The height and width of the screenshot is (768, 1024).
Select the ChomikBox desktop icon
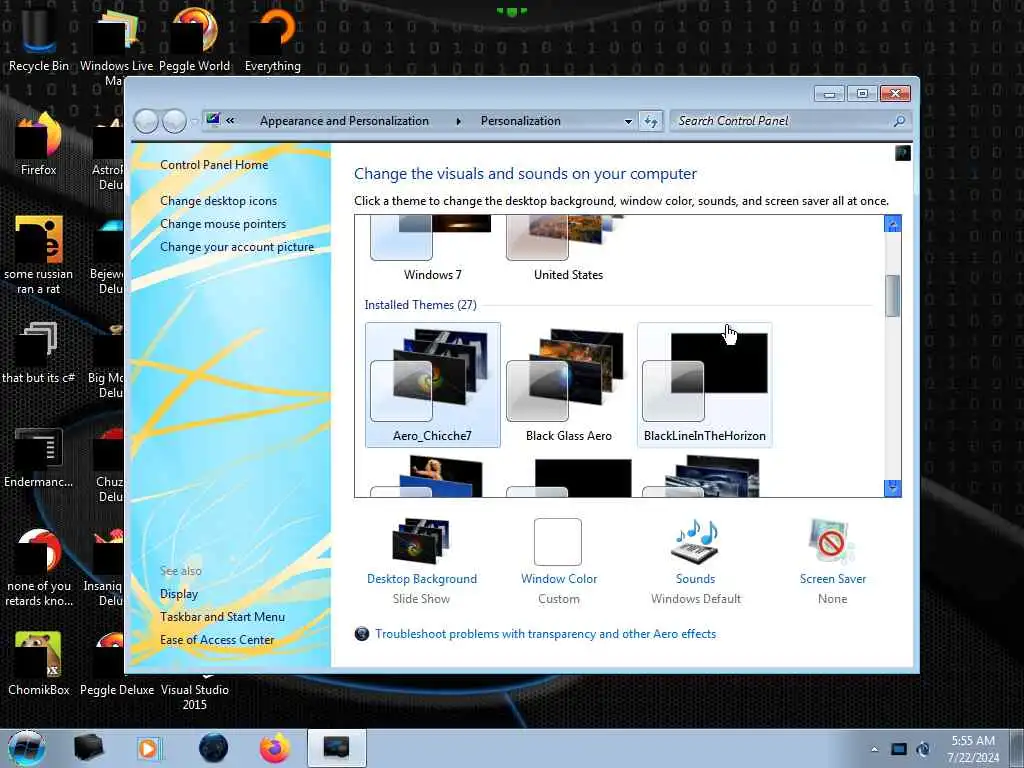pos(39,664)
